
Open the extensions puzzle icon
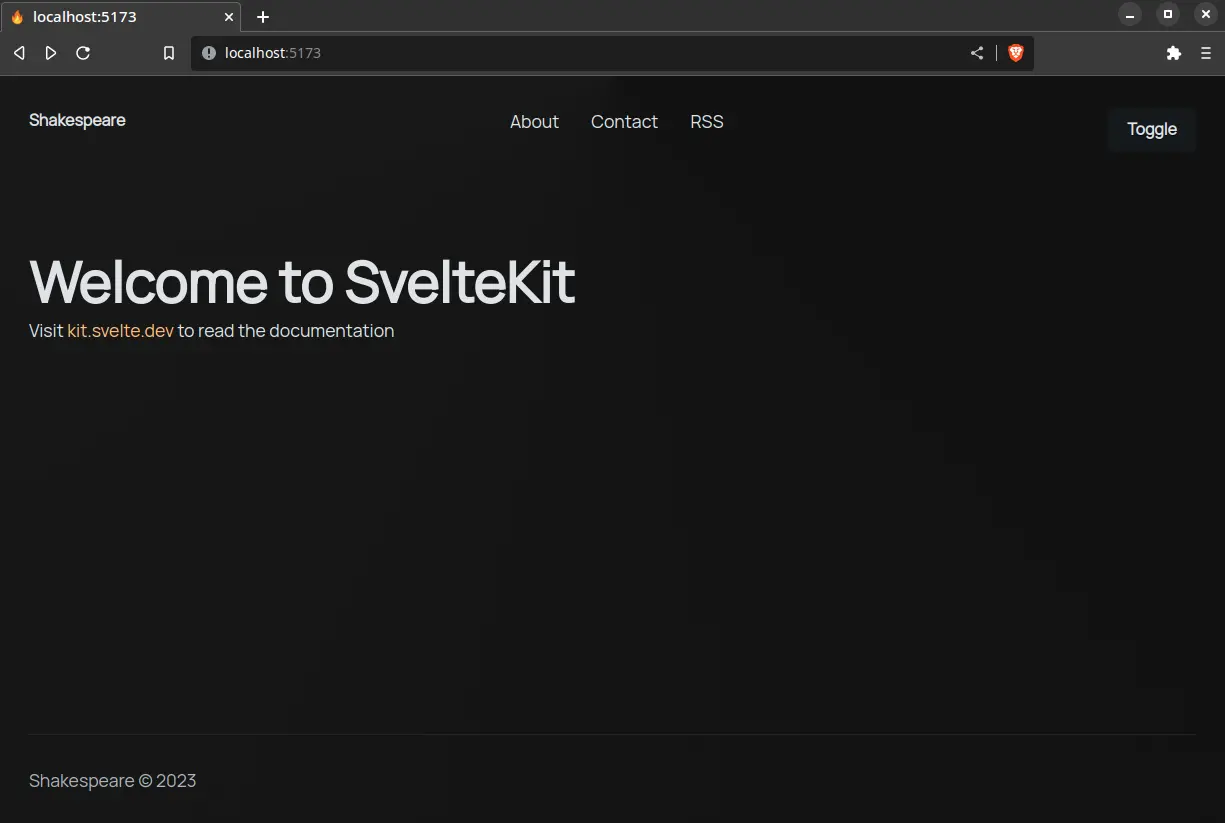(1174, 53)
